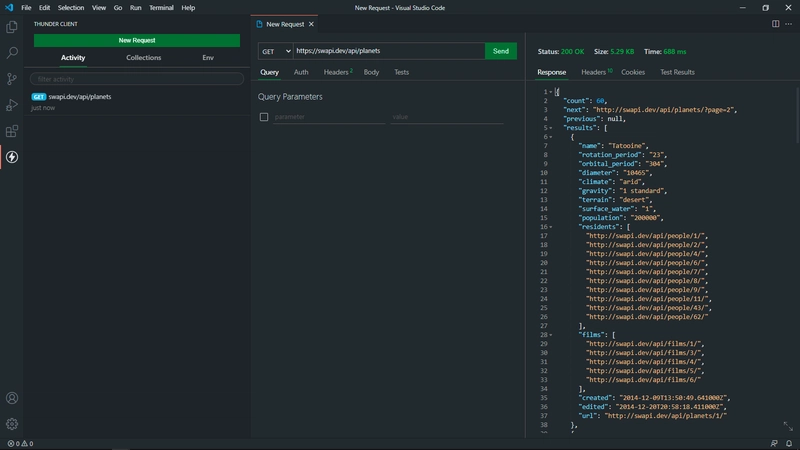Viewport: 800px width, 450px height.
Task: Click the file icon on New Request tab
Action: (x=259, y=24)
